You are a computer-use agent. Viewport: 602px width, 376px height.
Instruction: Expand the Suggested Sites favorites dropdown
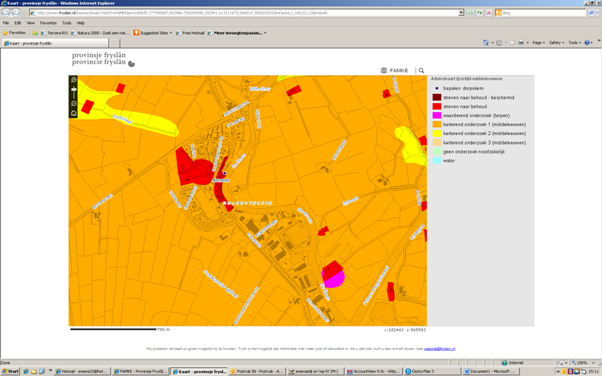coord(170,33)
